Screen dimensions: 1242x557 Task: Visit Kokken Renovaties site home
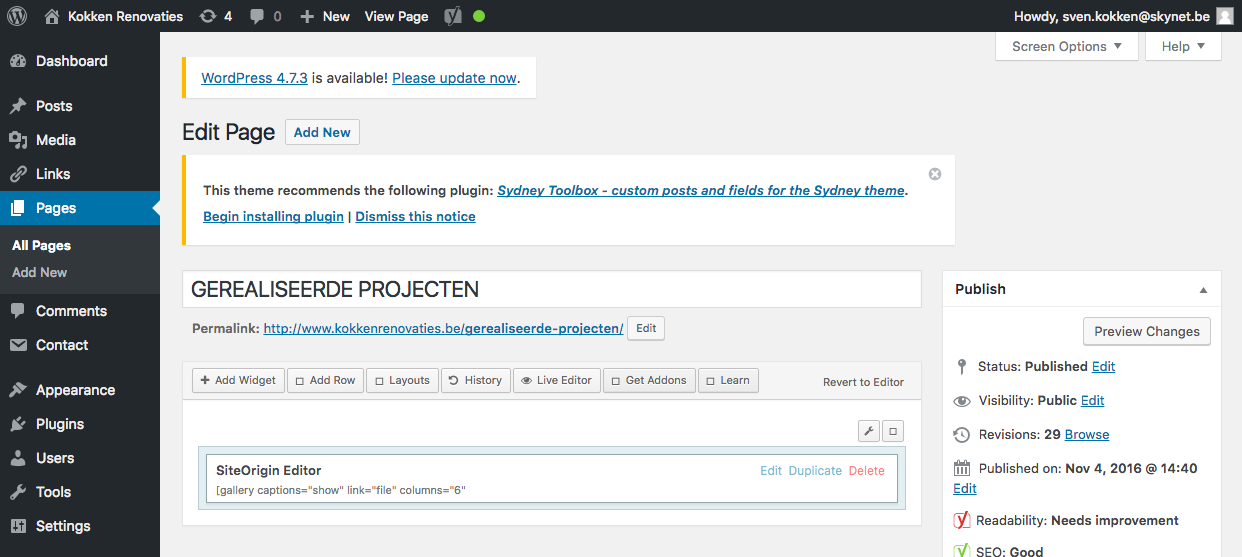114,16
